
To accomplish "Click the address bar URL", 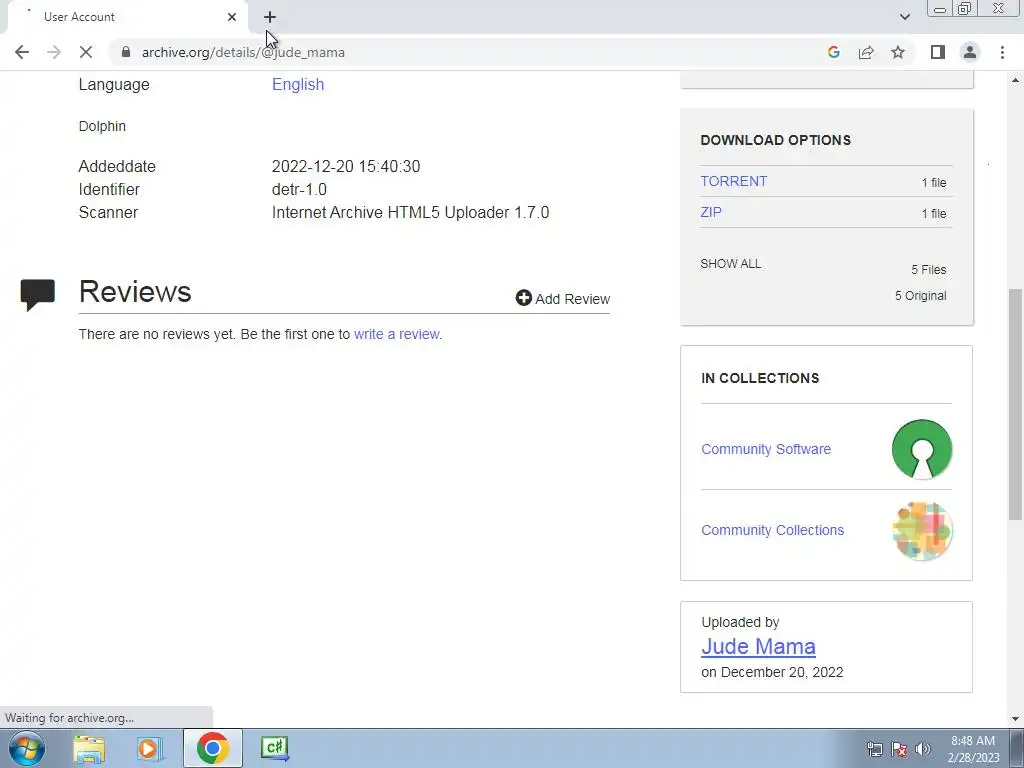I will tap(243, 52).
